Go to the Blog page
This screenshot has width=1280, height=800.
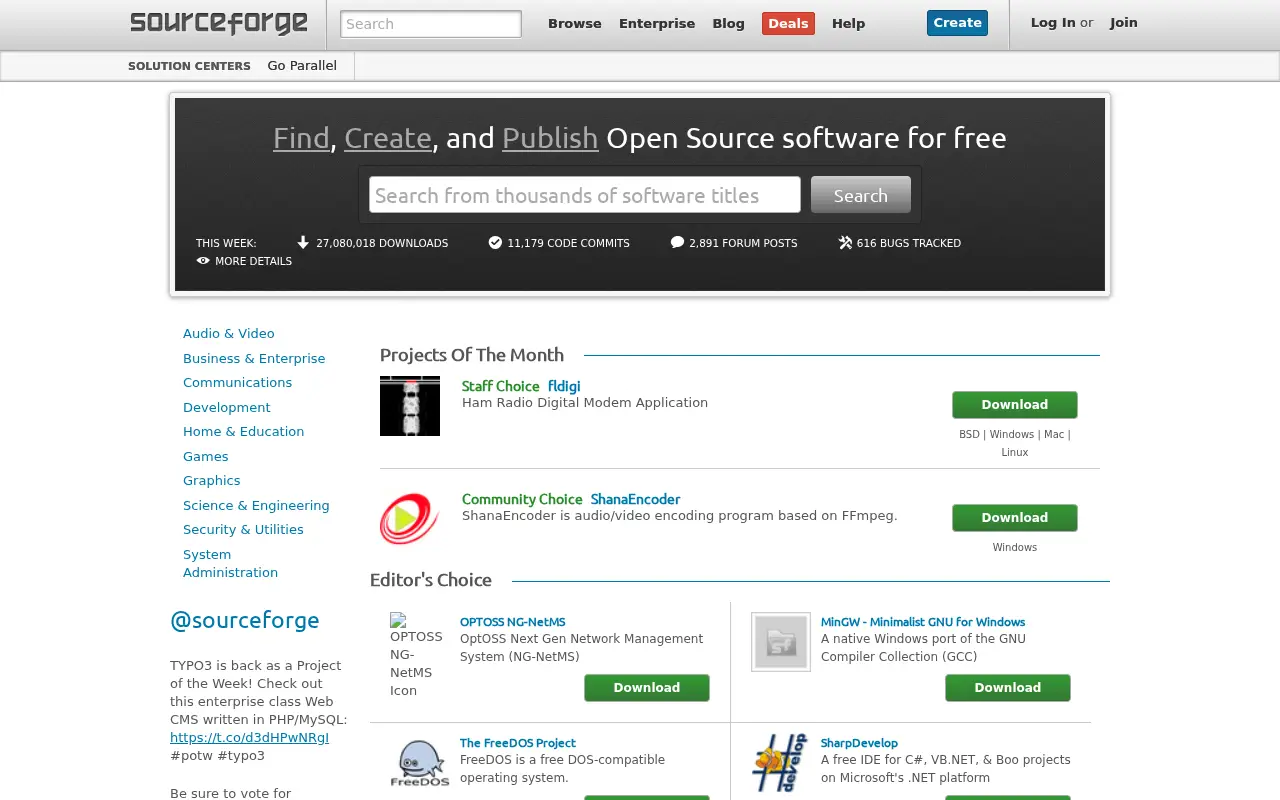coord(728,24)
